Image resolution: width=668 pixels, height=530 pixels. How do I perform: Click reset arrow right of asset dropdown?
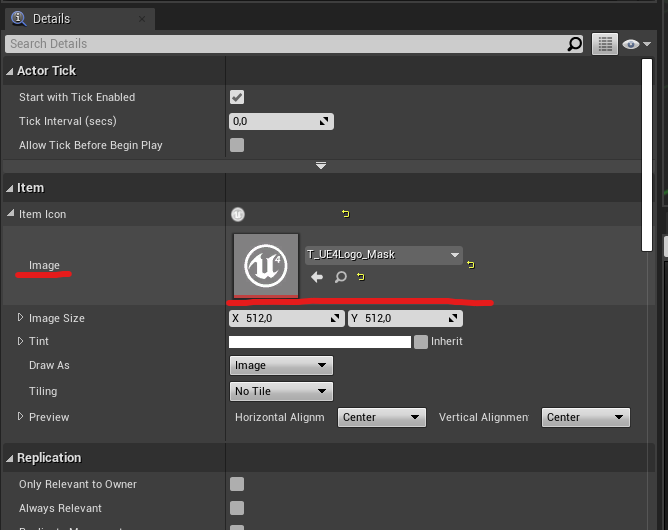pyautogui.click(x=470, y=265)
